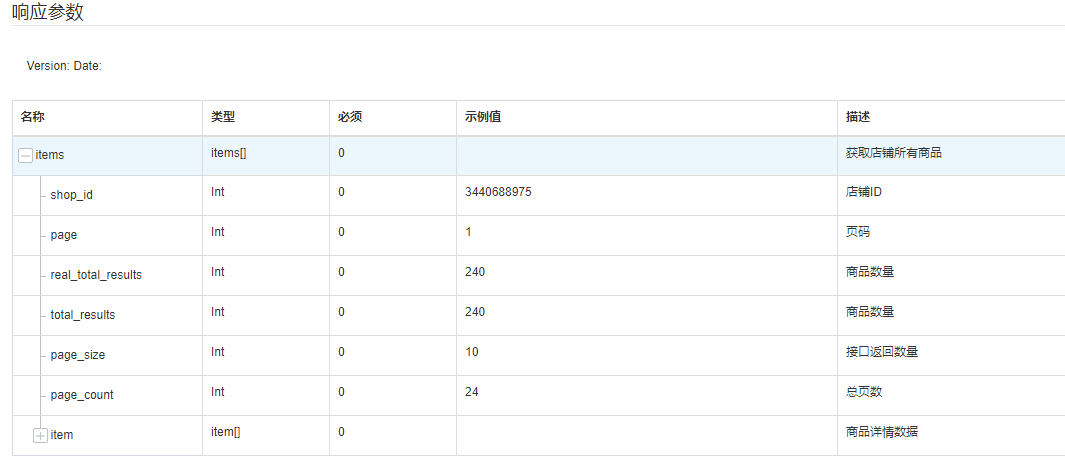Image resolution: width=1065 pixels, height=464 pixels.
Task: Click description 店铺ID
Action: (x=864, y=193)
